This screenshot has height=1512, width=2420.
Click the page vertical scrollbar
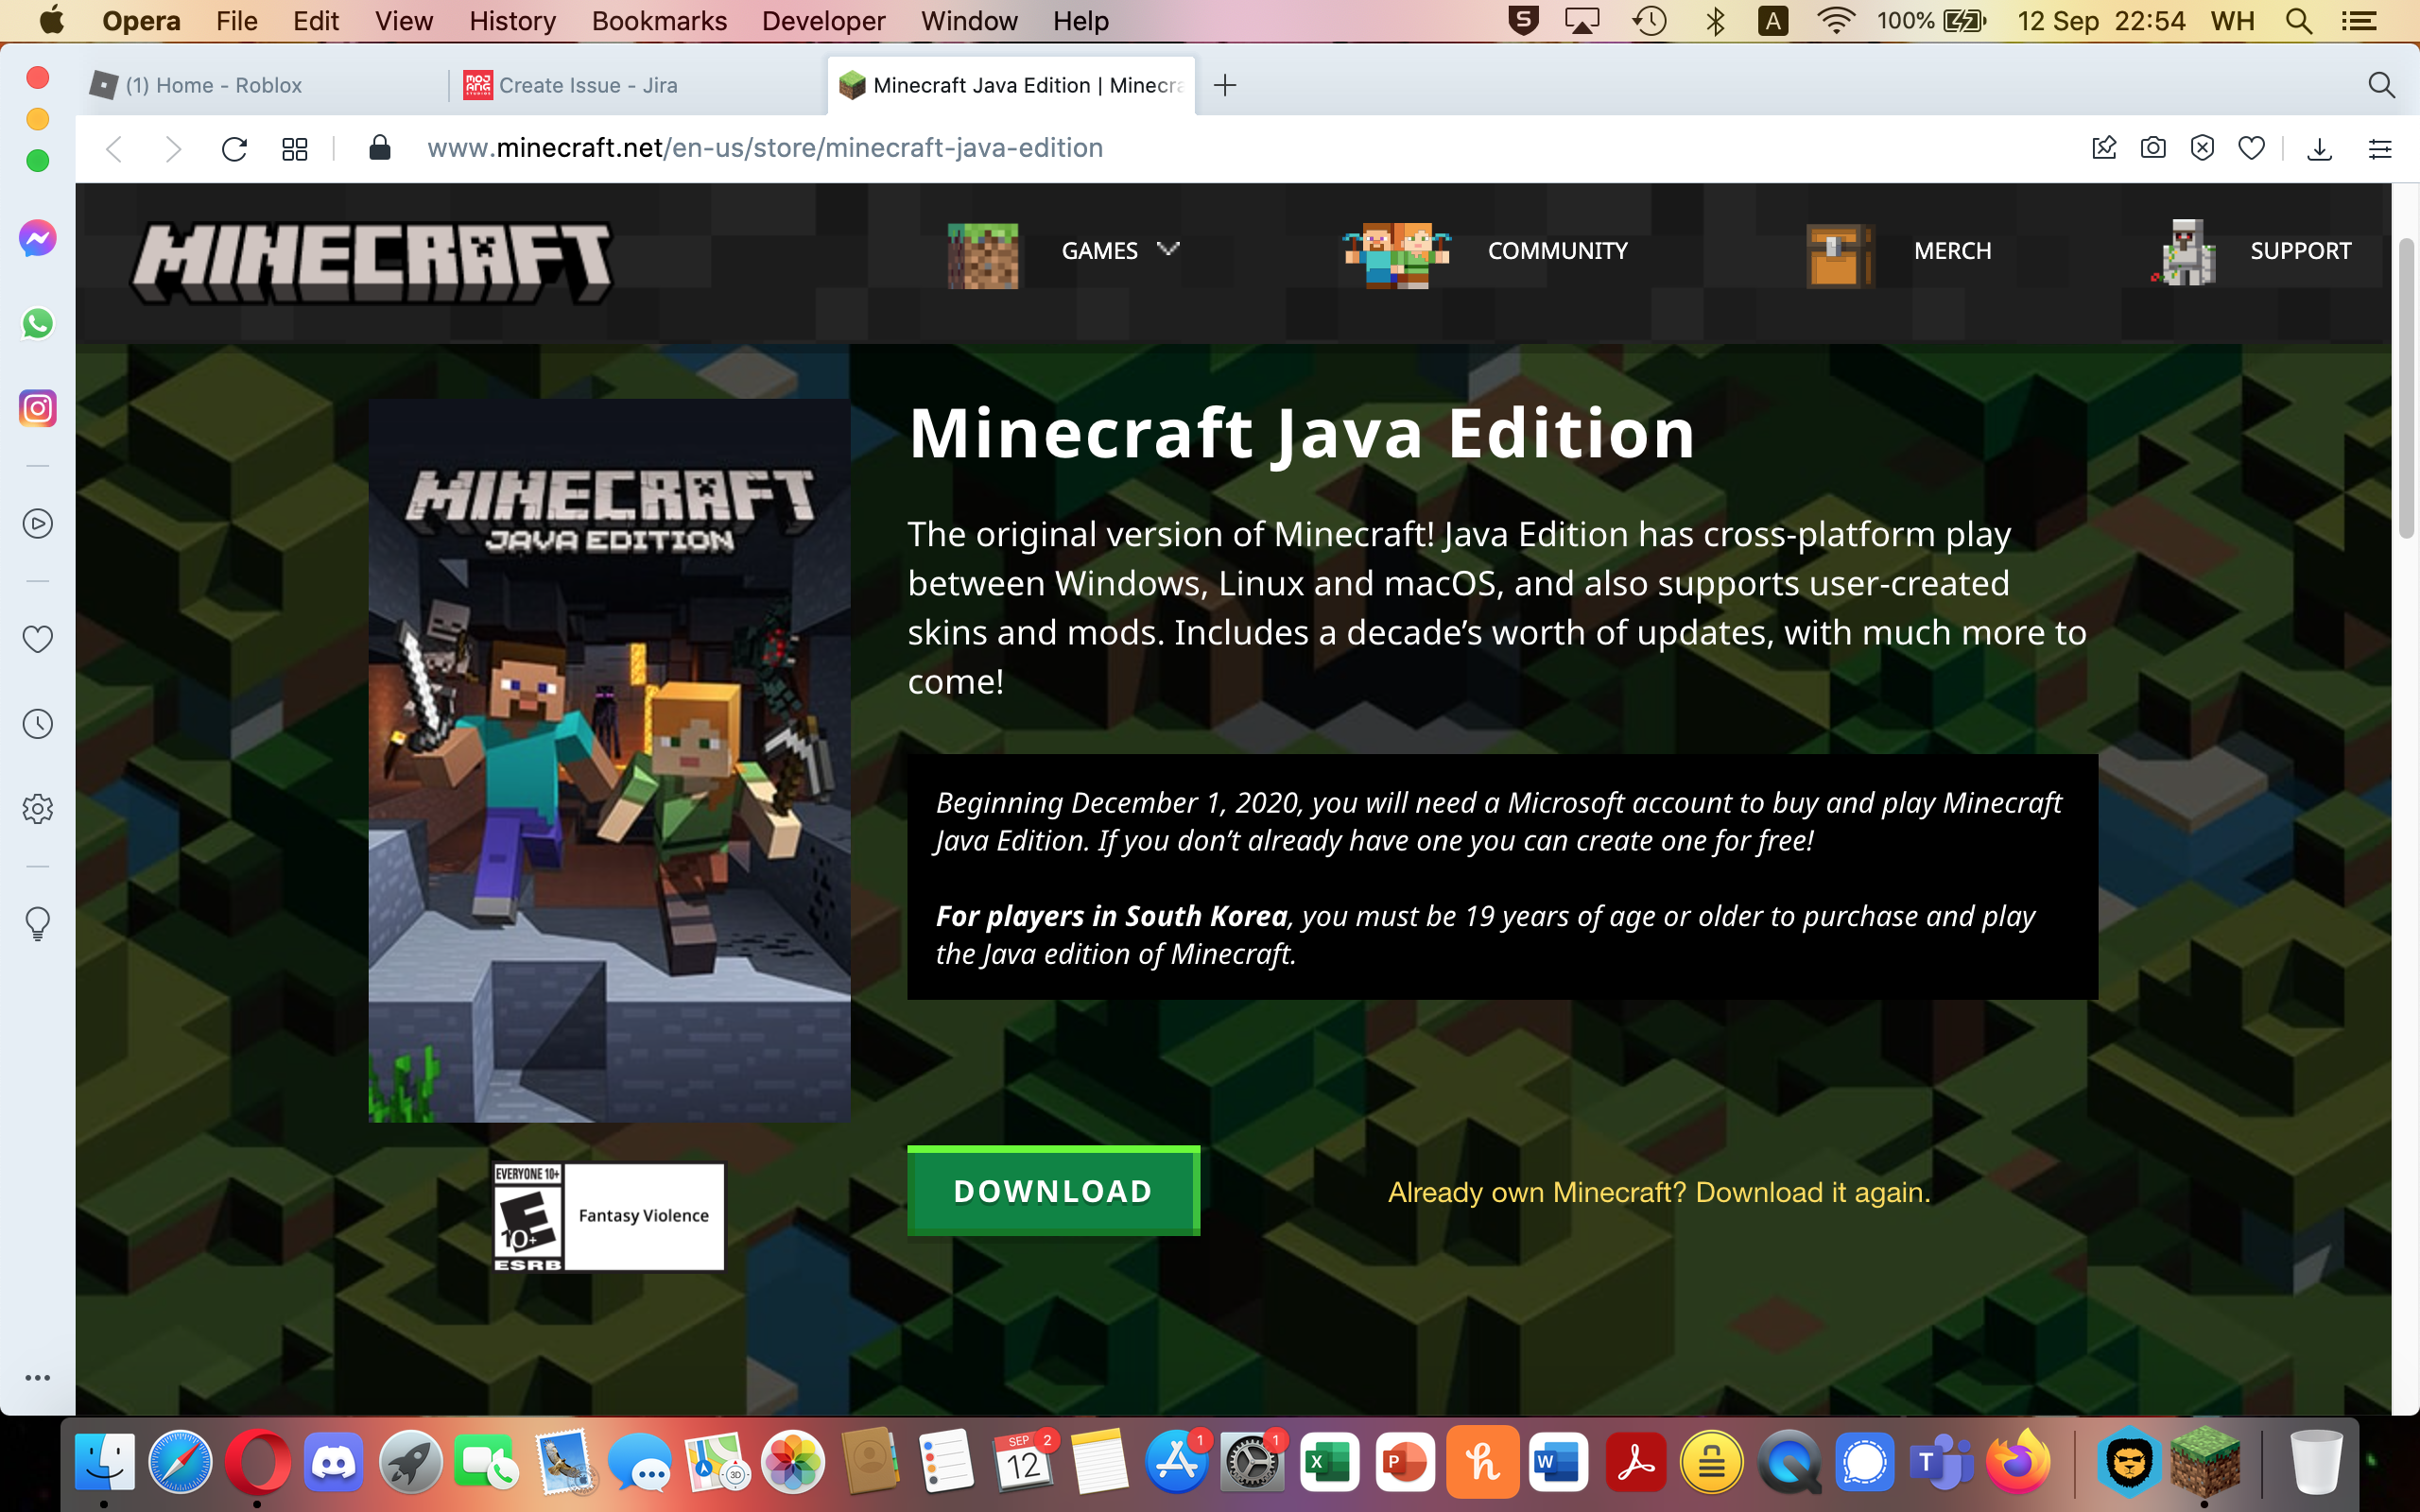2406,390
